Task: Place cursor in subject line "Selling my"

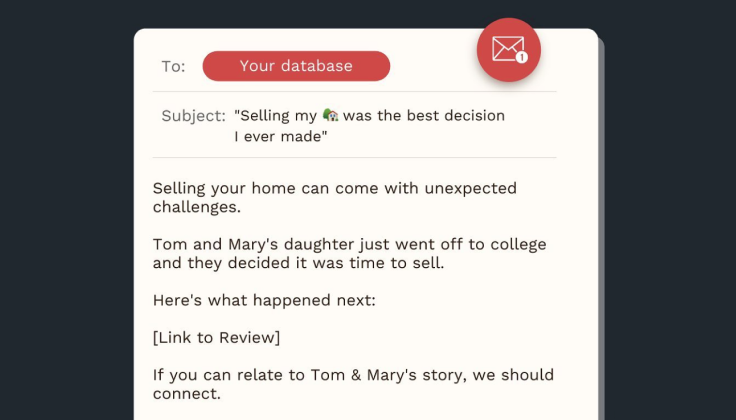Action: tap(276, 115)
